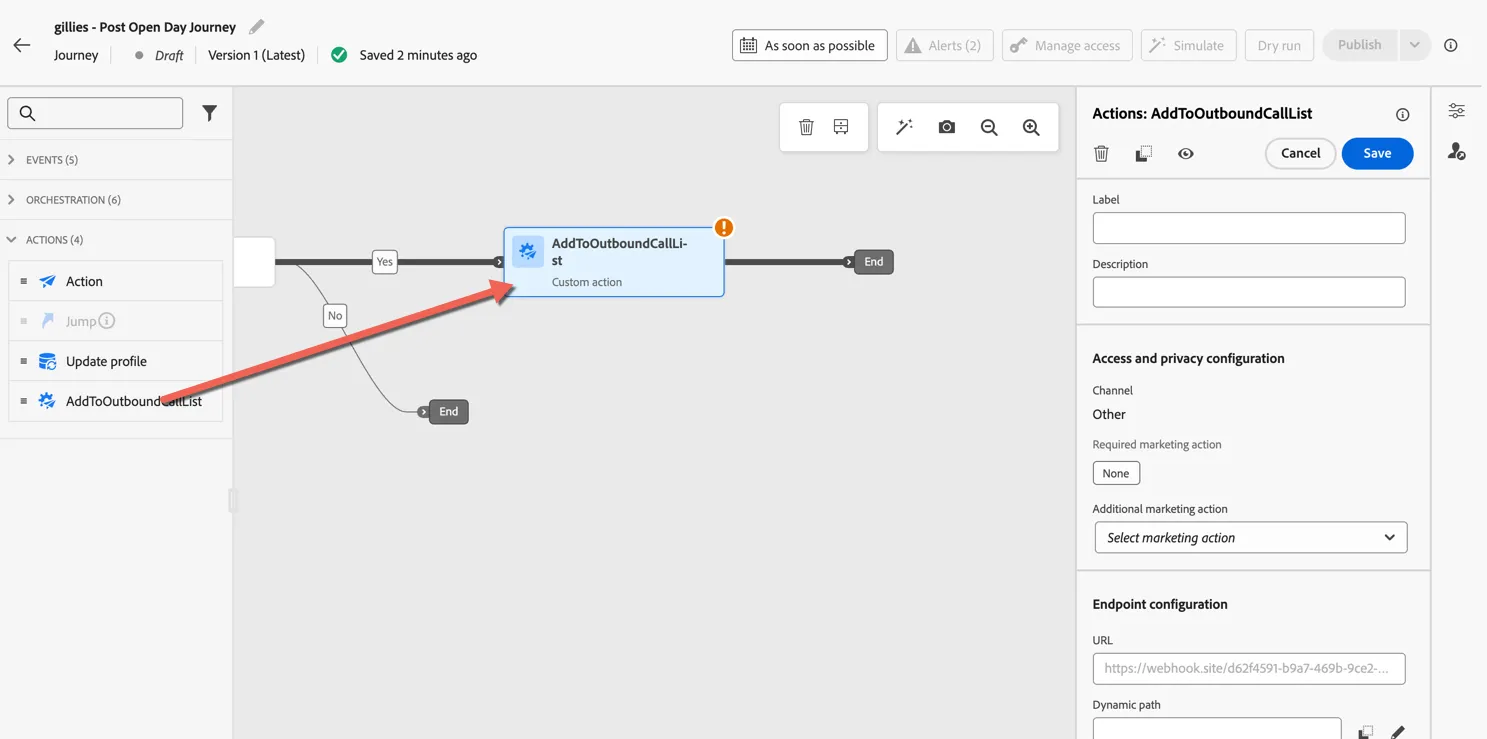Expand the ORCHESTRATION (6) section
The image size is (1487, 739).
point(116,200)
